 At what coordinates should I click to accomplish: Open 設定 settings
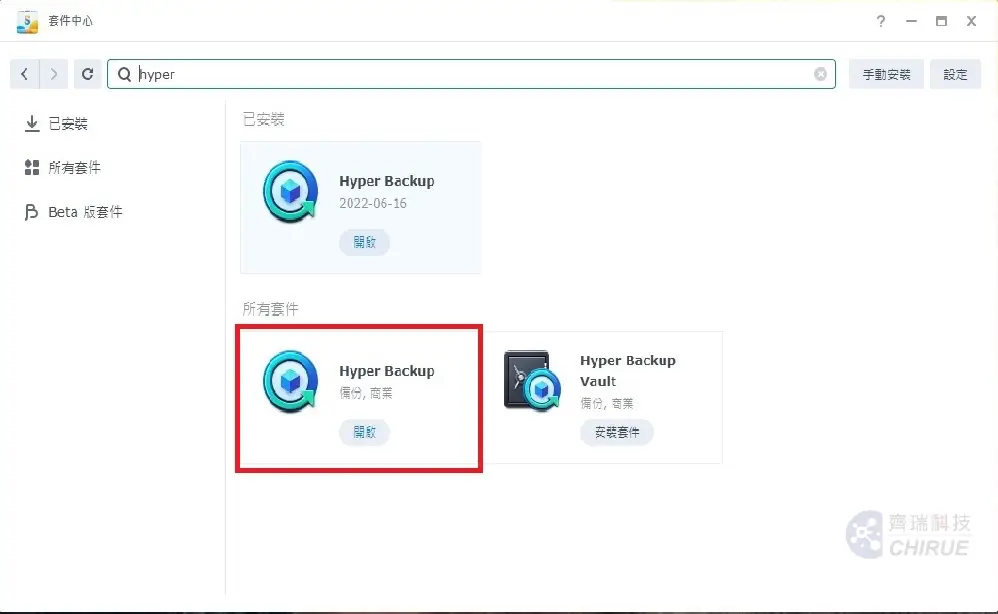tap(955, 74)
